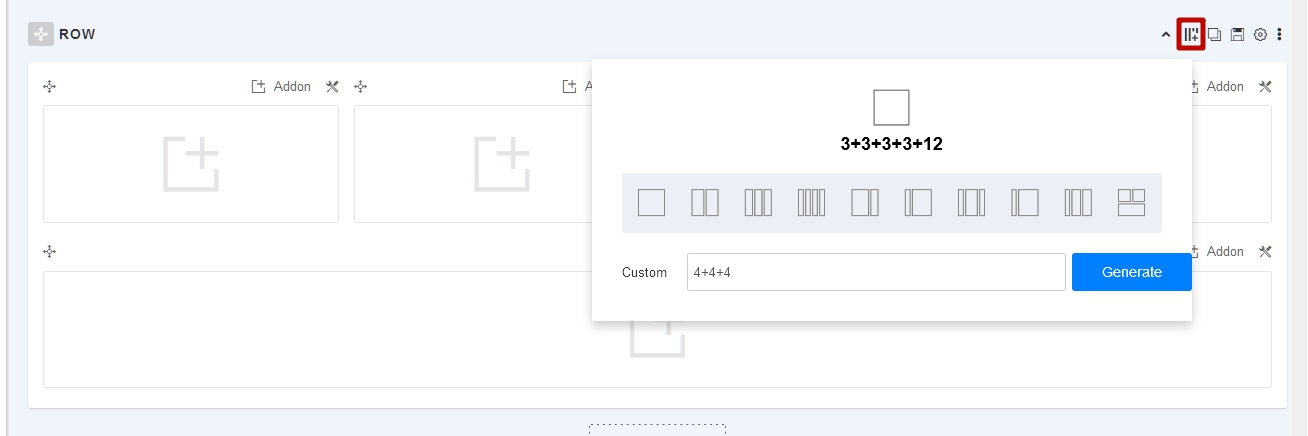
Task: Select the single full-width column layout
Action: (651, 203)
